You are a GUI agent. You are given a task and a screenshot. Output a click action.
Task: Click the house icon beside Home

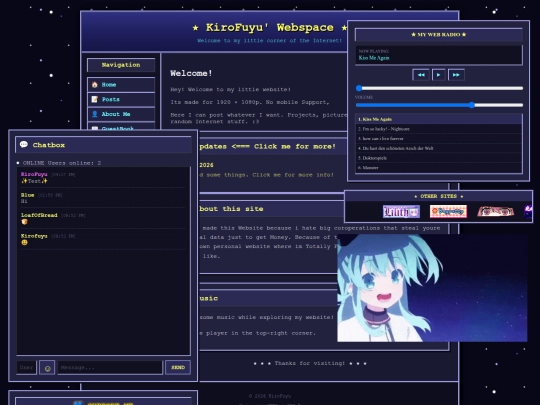coord(95,85)
